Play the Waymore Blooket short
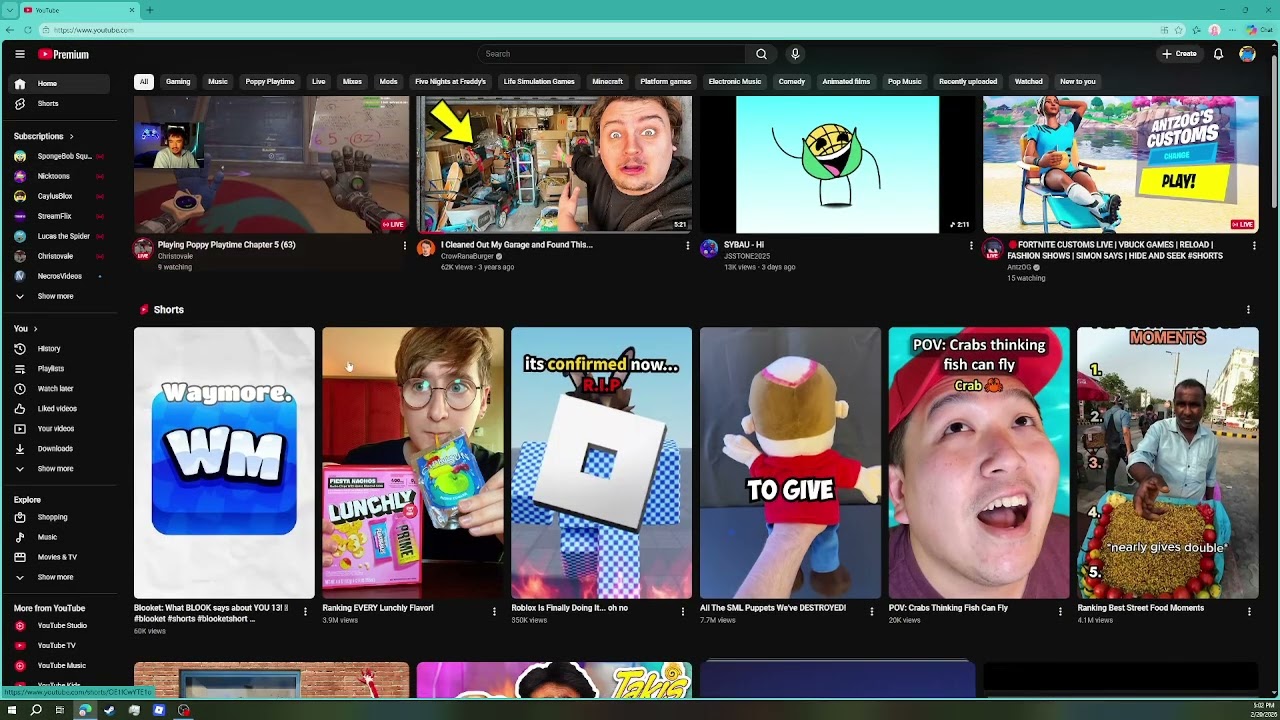Viewport: 1280px width, 720px height. [x=224, y=463]
